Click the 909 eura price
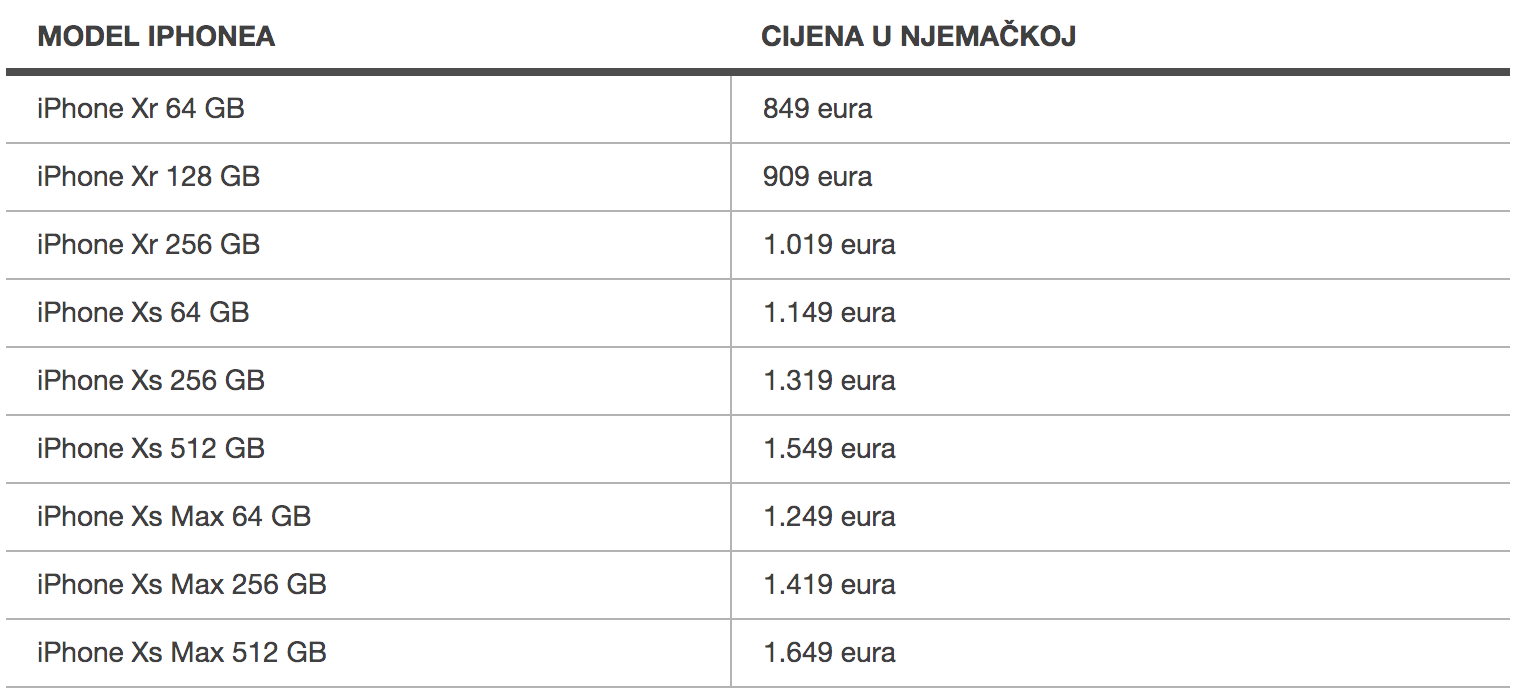 pyautogui.click(x=817, y=176)
